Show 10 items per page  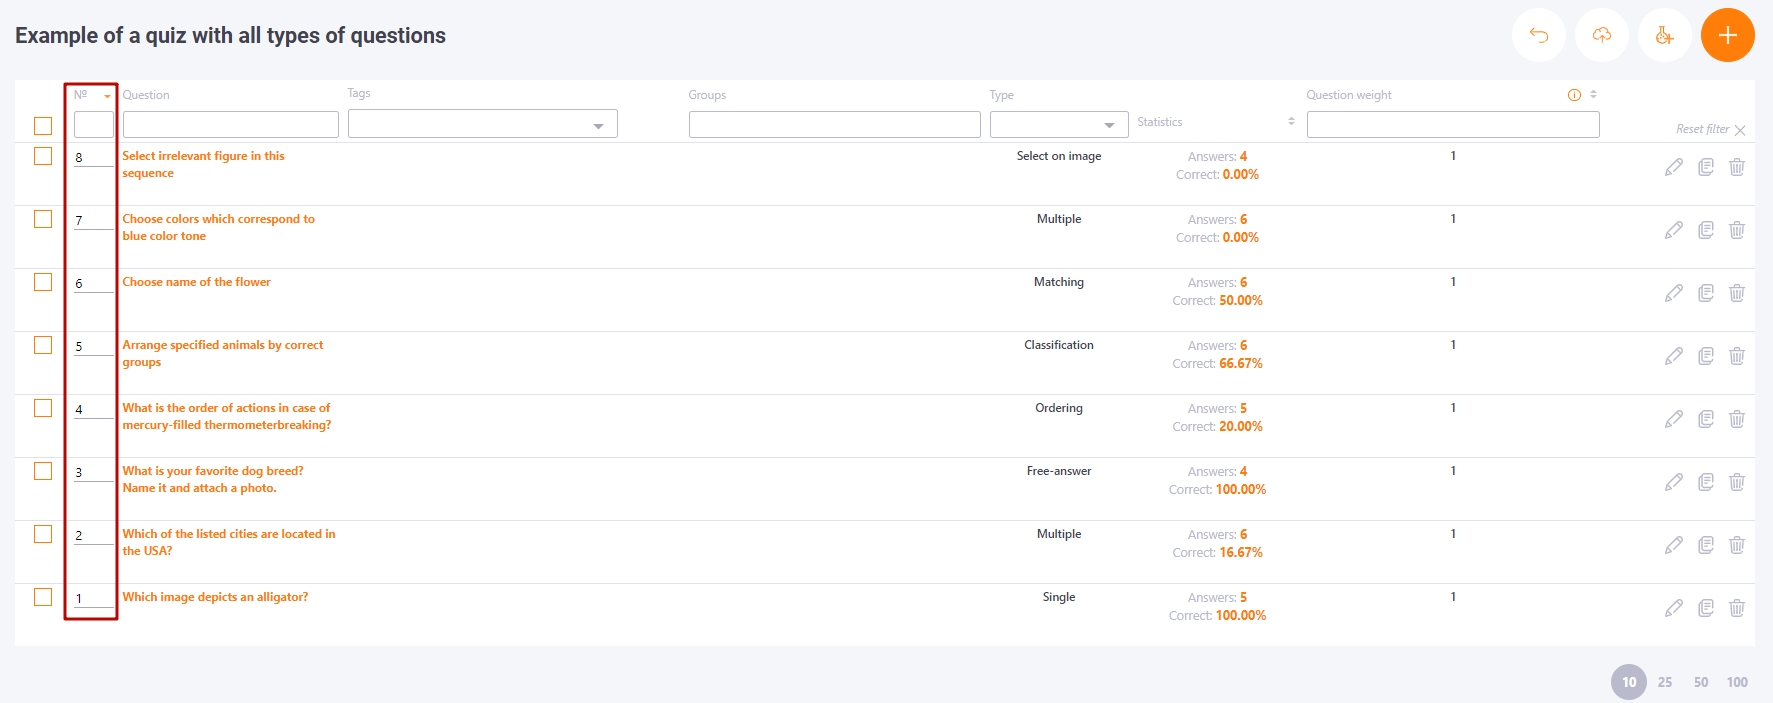coord(1629,682)
